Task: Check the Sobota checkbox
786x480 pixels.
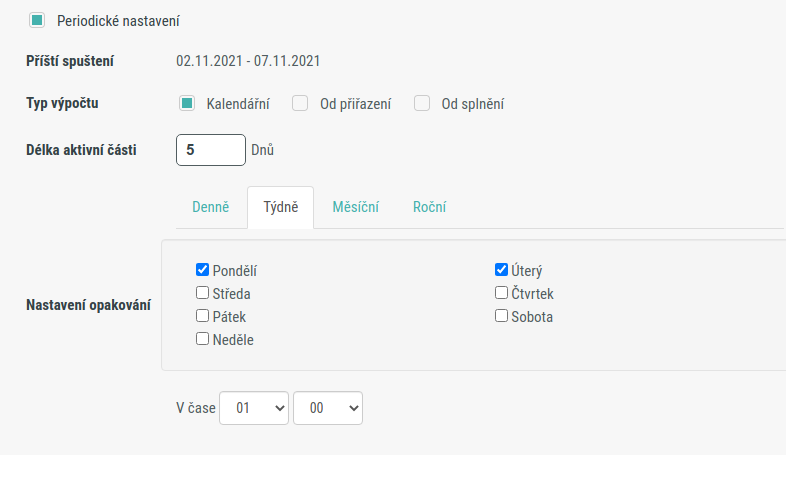Action: point(501,316)
